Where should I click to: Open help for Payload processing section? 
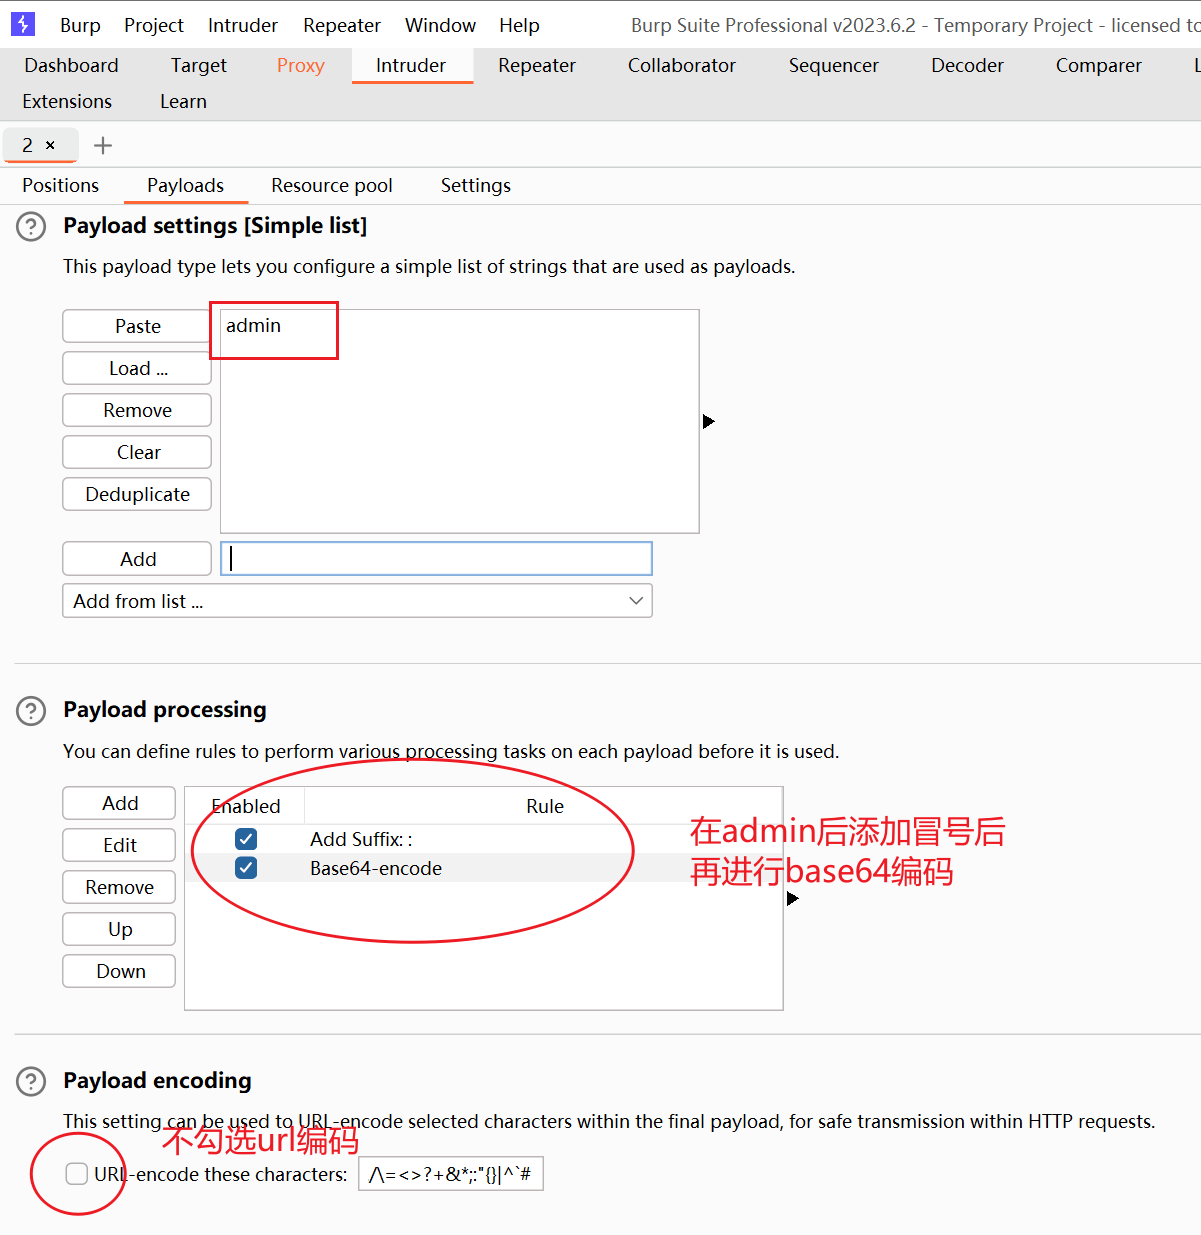pos(31,711)
